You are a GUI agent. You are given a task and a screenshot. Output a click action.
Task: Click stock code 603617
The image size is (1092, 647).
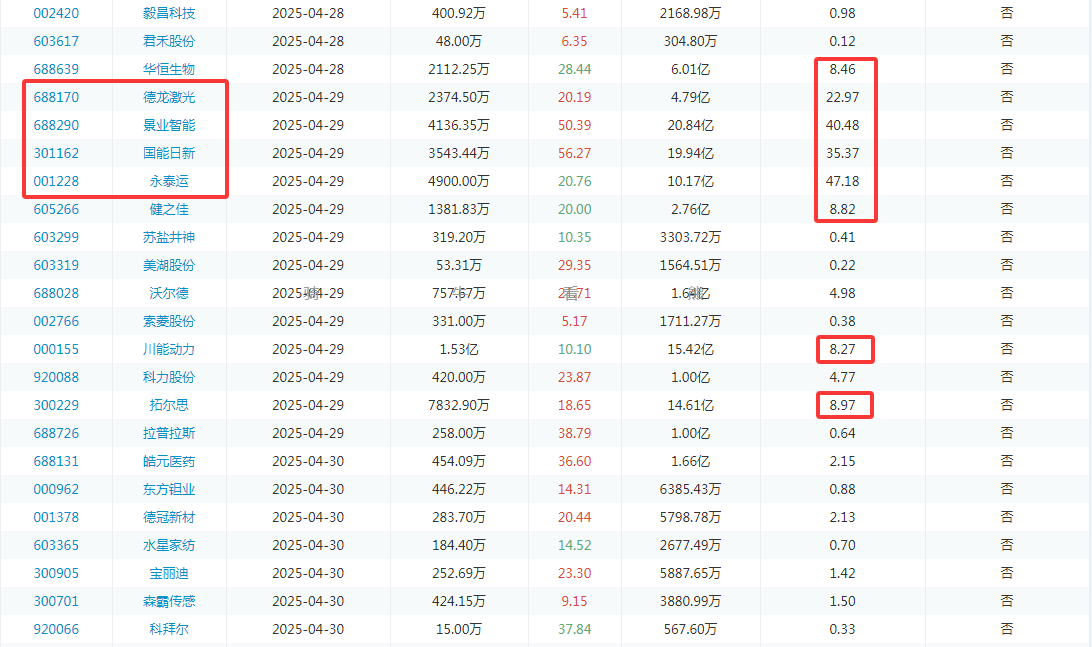[56, 41]
